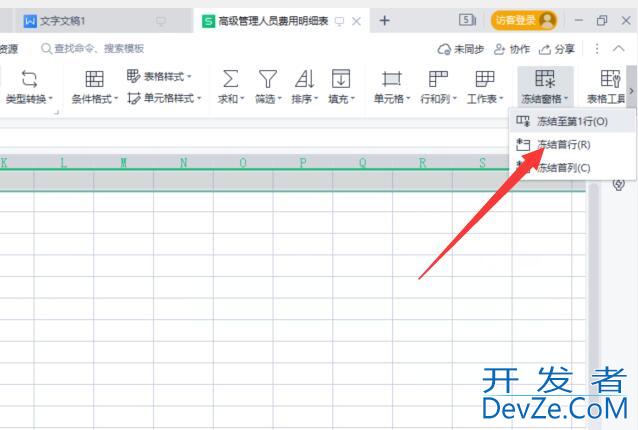Open a new tab with plus button
The image size is (638, 430).
tap(385, 20)
